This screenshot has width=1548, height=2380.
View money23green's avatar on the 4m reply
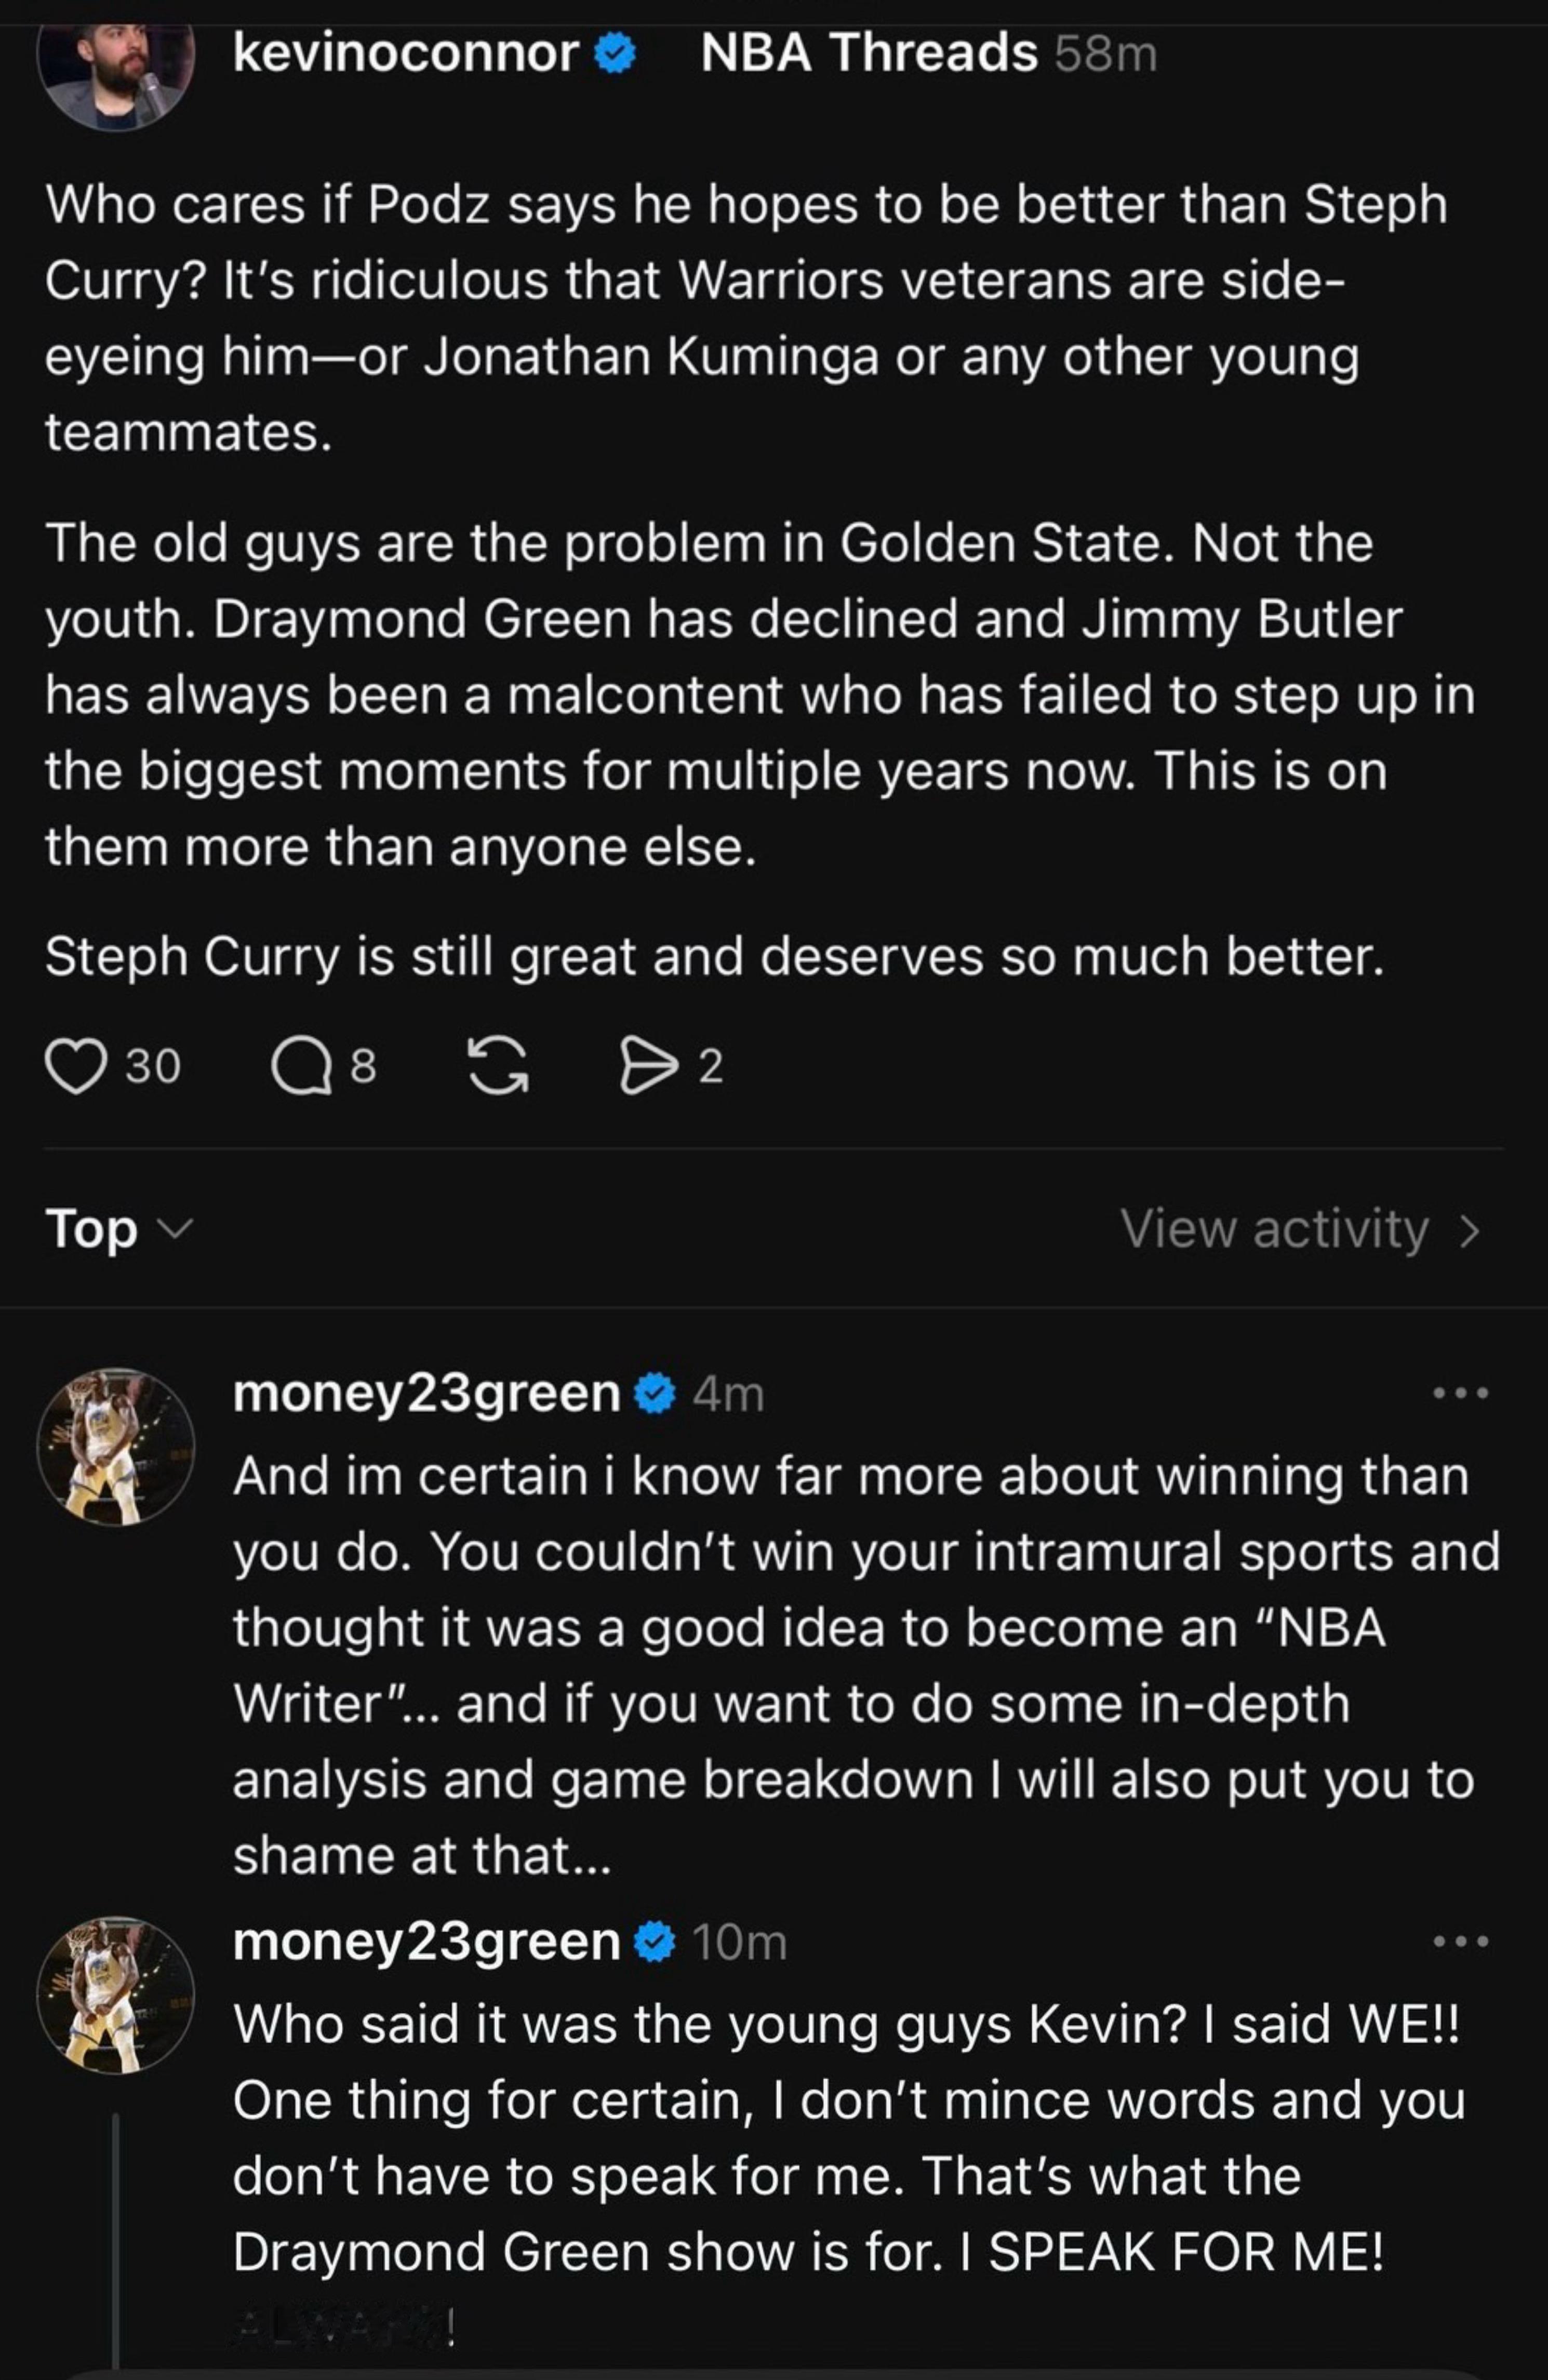[116, 1447]
